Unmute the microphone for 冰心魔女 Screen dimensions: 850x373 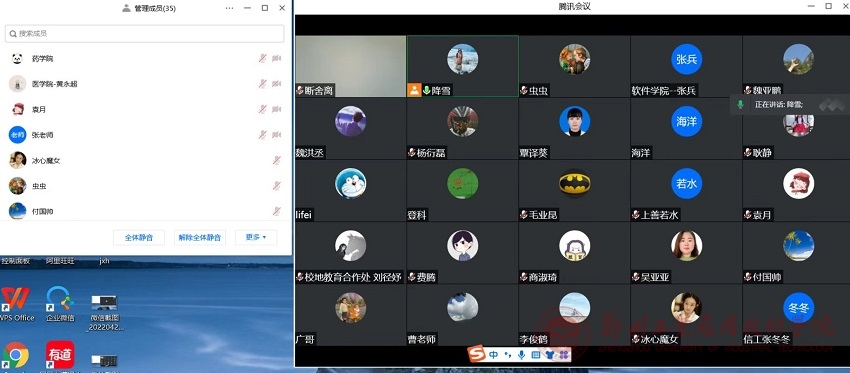(x=276, y=160)
